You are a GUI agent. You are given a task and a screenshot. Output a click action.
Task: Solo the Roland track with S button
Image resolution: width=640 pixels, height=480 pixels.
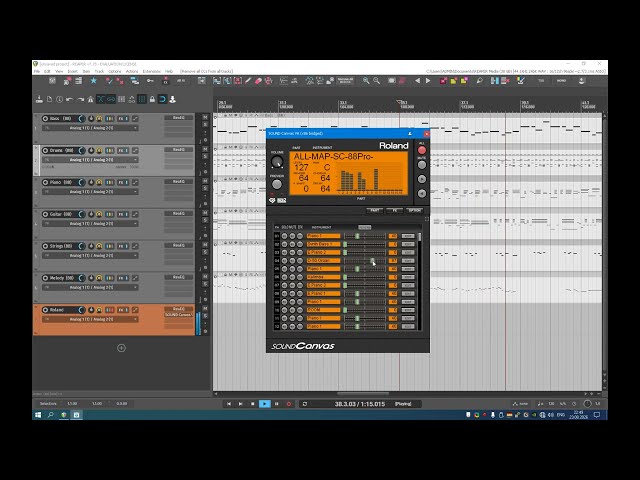pos(205,316)
